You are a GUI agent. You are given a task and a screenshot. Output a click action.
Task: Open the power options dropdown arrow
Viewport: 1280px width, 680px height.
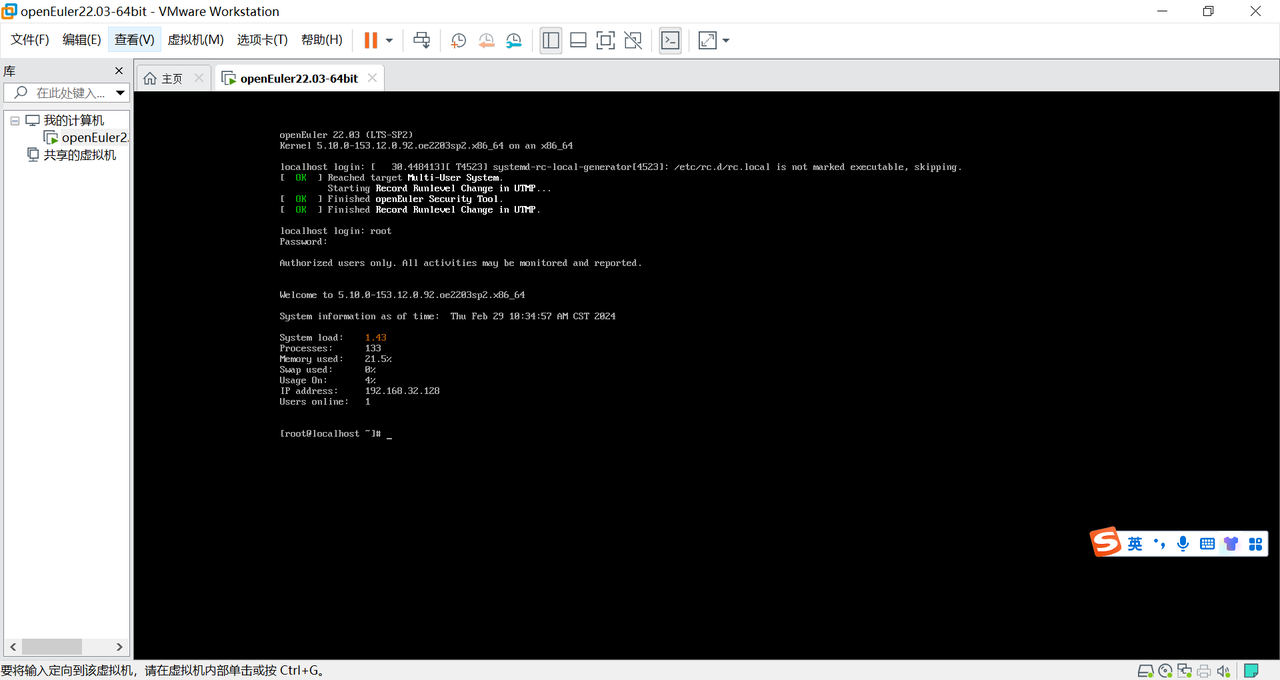pyautogui.click(x=389, y=40)
